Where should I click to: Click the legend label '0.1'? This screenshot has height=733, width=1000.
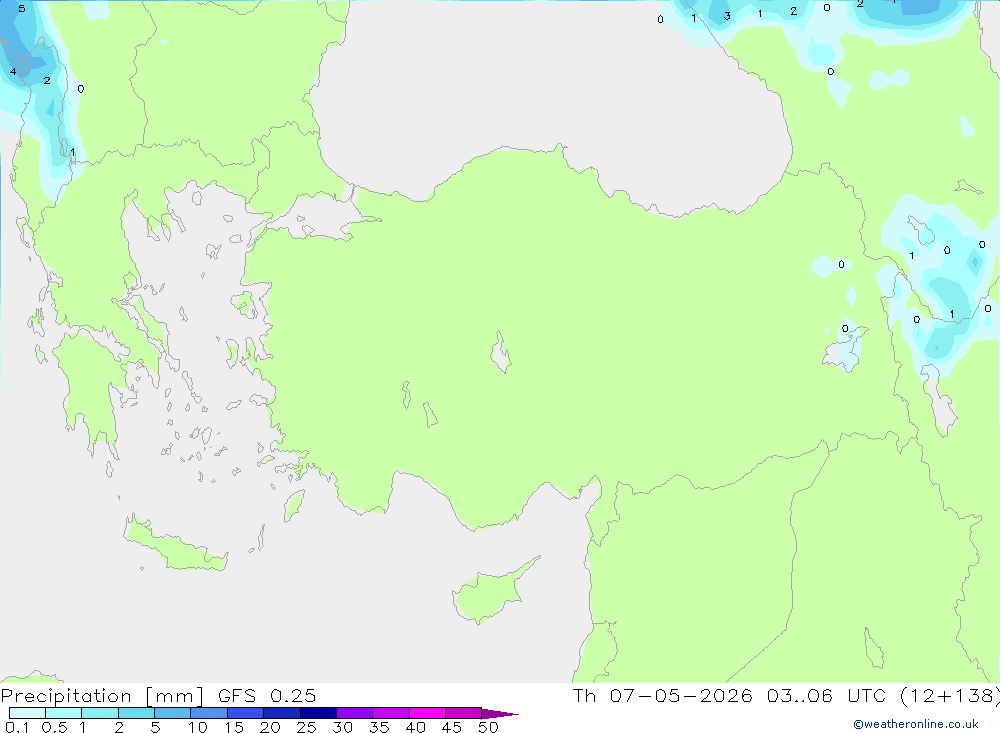[17, 727]
